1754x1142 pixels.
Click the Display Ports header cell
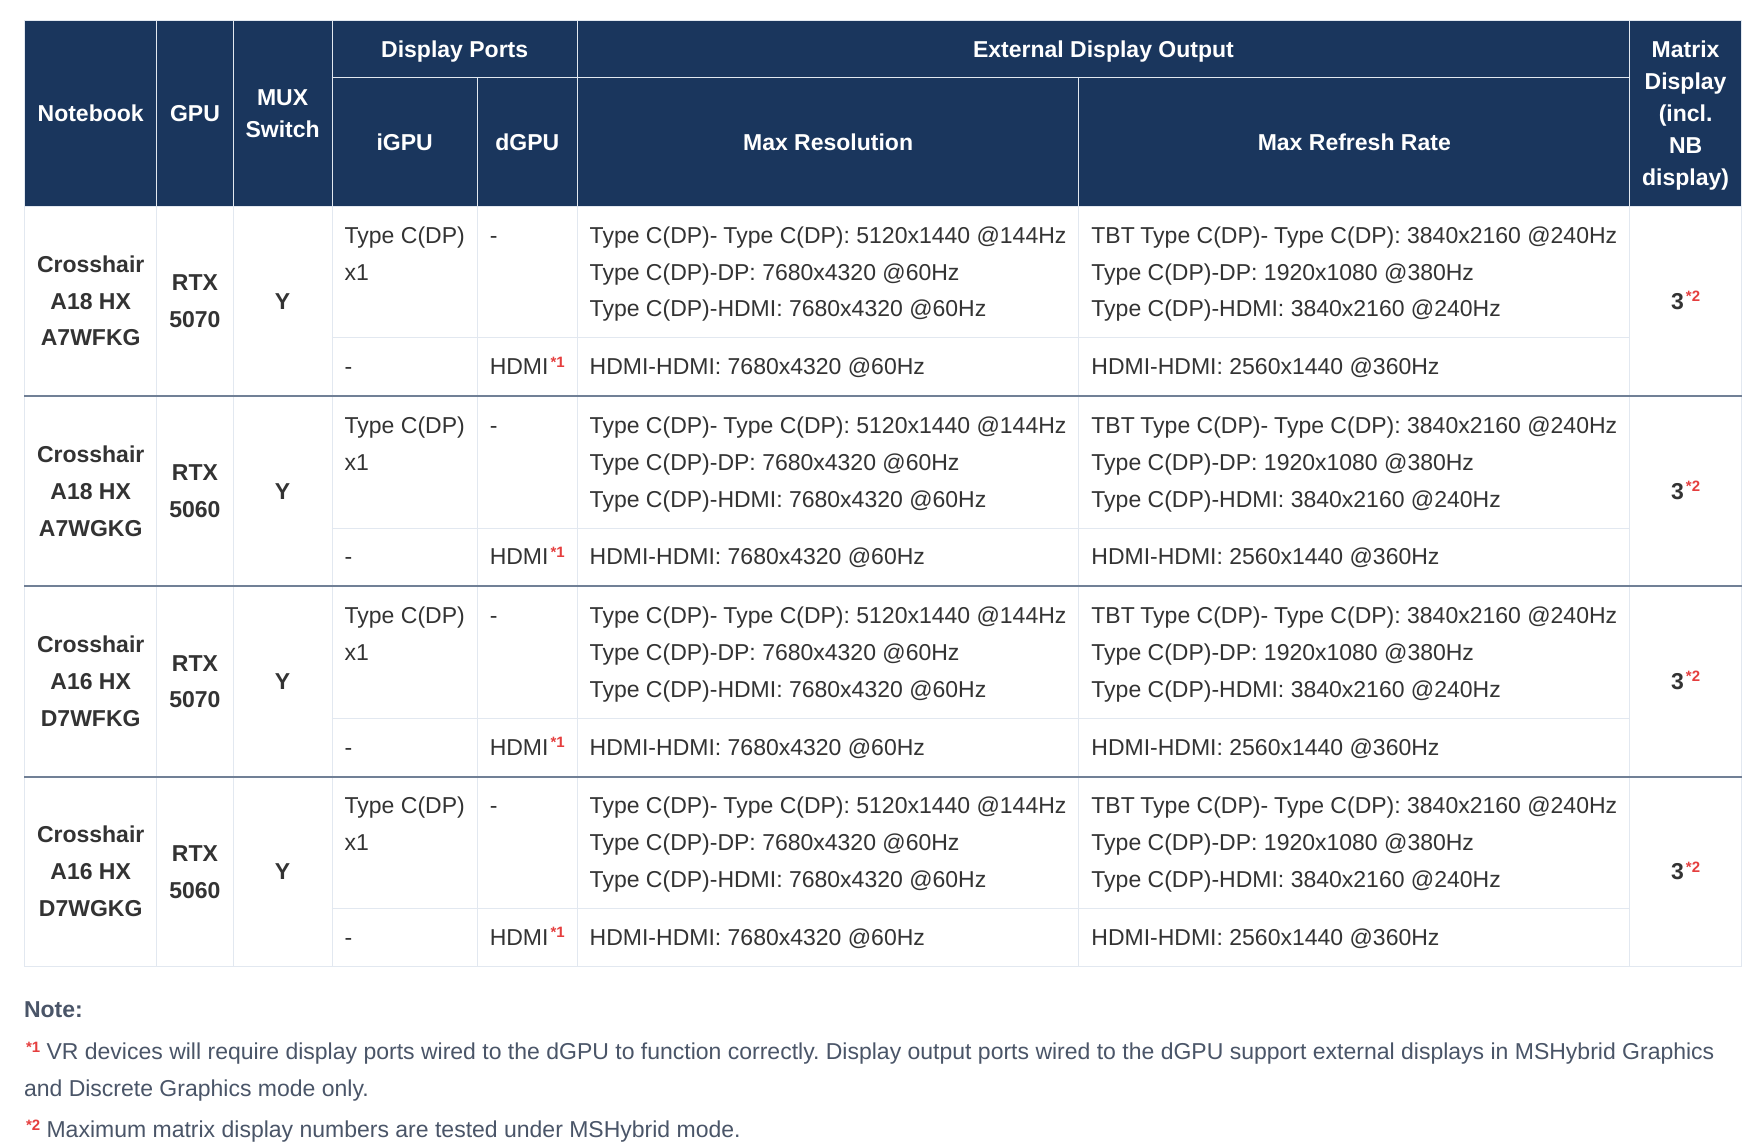tap(454, 49)
